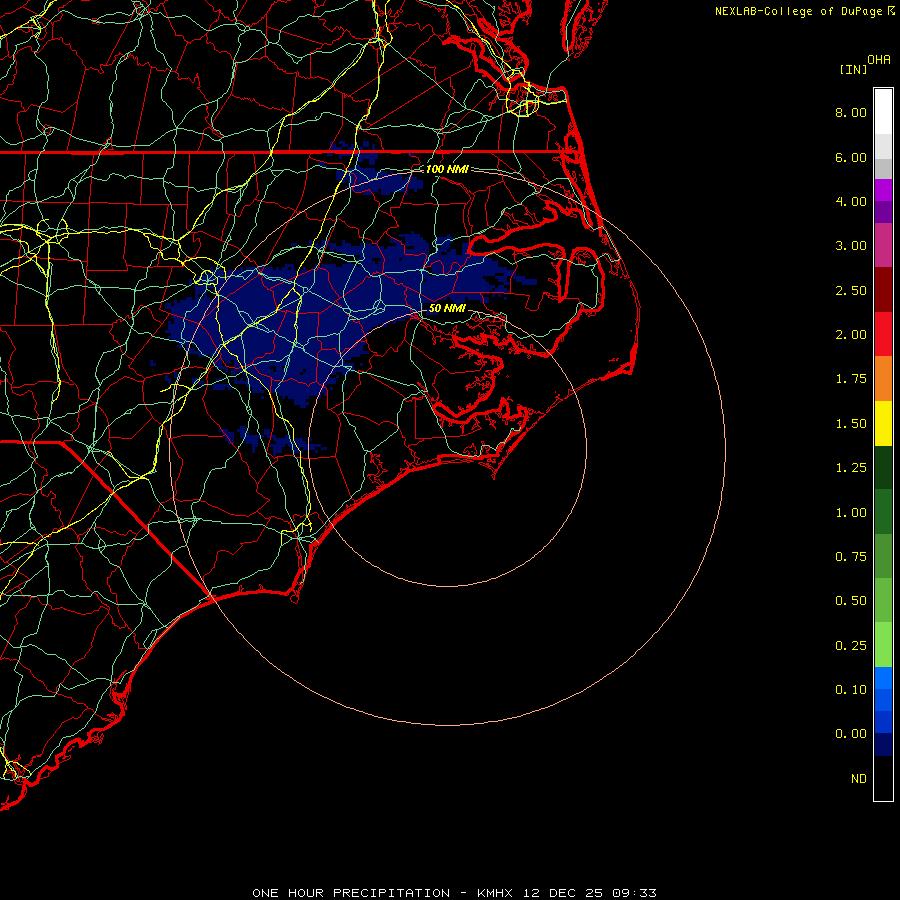Click the 0.75 legend value
Image resolution: width=900 pixels, height=900 pixels.
point(851,557)
